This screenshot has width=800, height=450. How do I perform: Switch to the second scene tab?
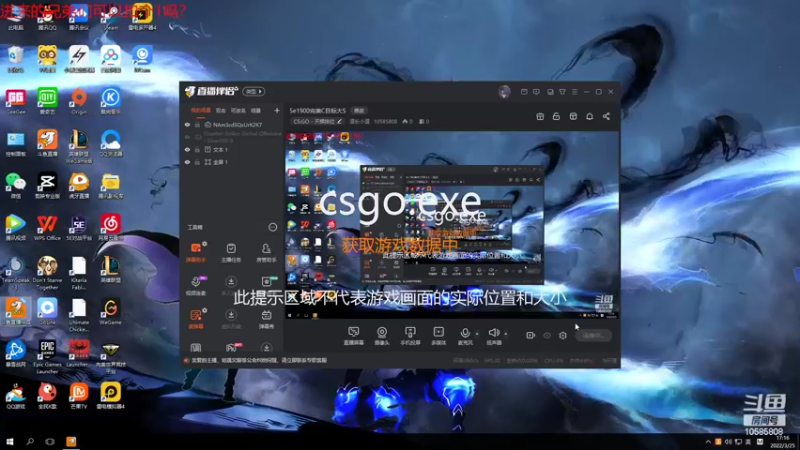[221, 110]
